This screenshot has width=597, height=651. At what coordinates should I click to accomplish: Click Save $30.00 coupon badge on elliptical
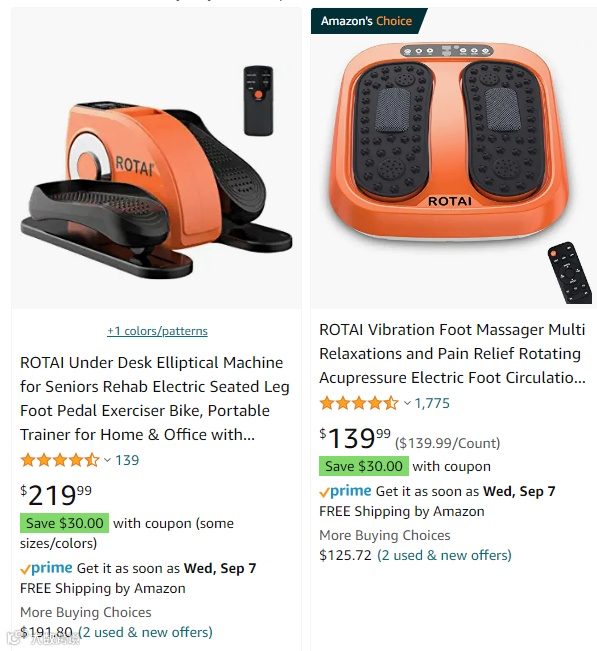(x=64, y=523)
